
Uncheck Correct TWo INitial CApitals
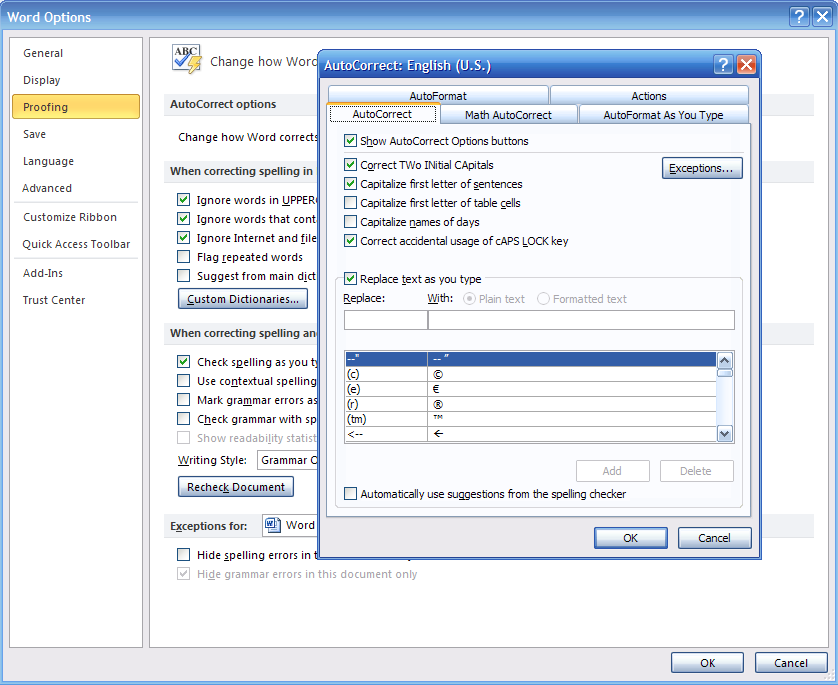[350, 165]
